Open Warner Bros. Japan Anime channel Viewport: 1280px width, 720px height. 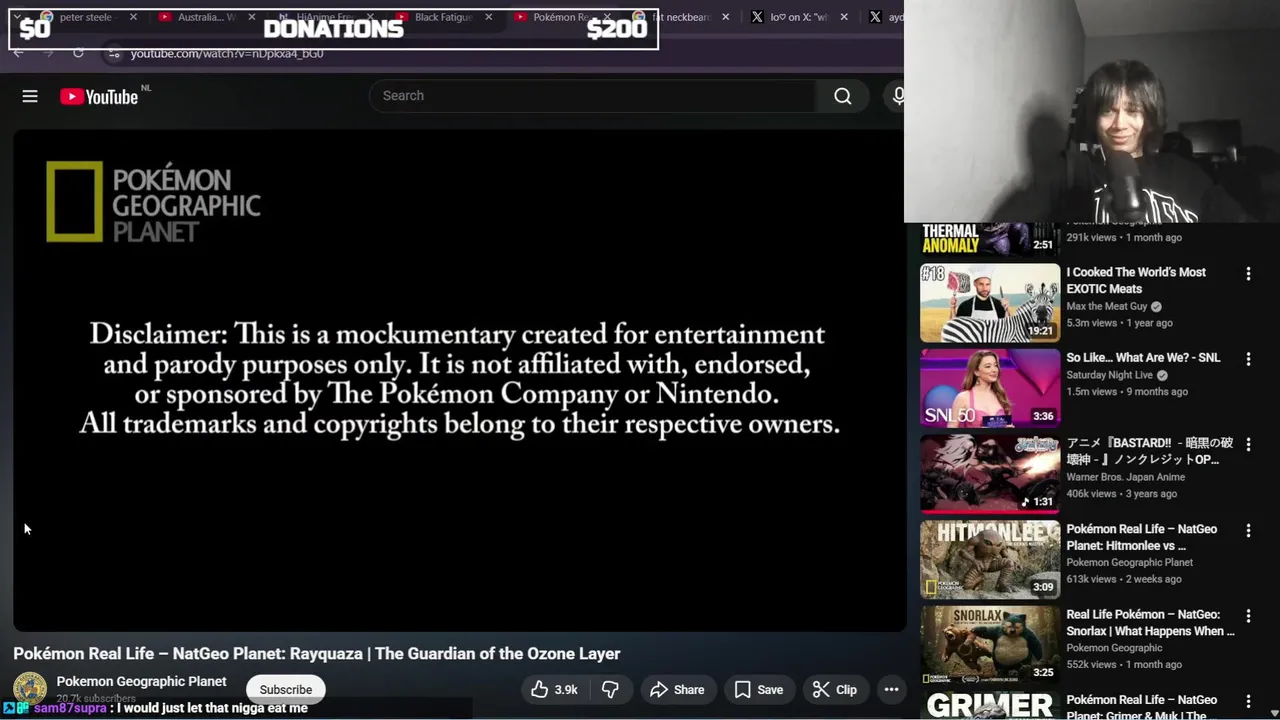1125,477
